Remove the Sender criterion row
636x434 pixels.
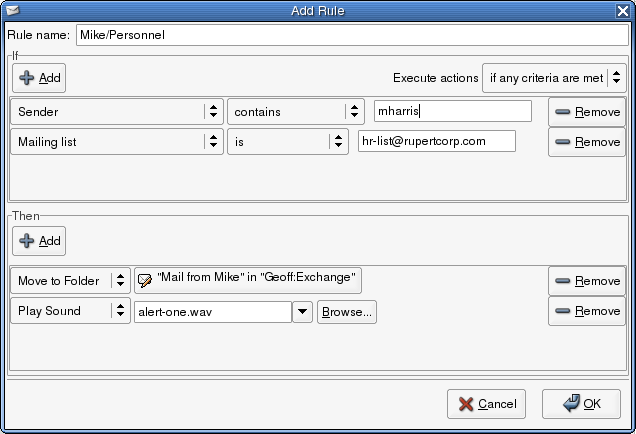[x=587, y=112]
